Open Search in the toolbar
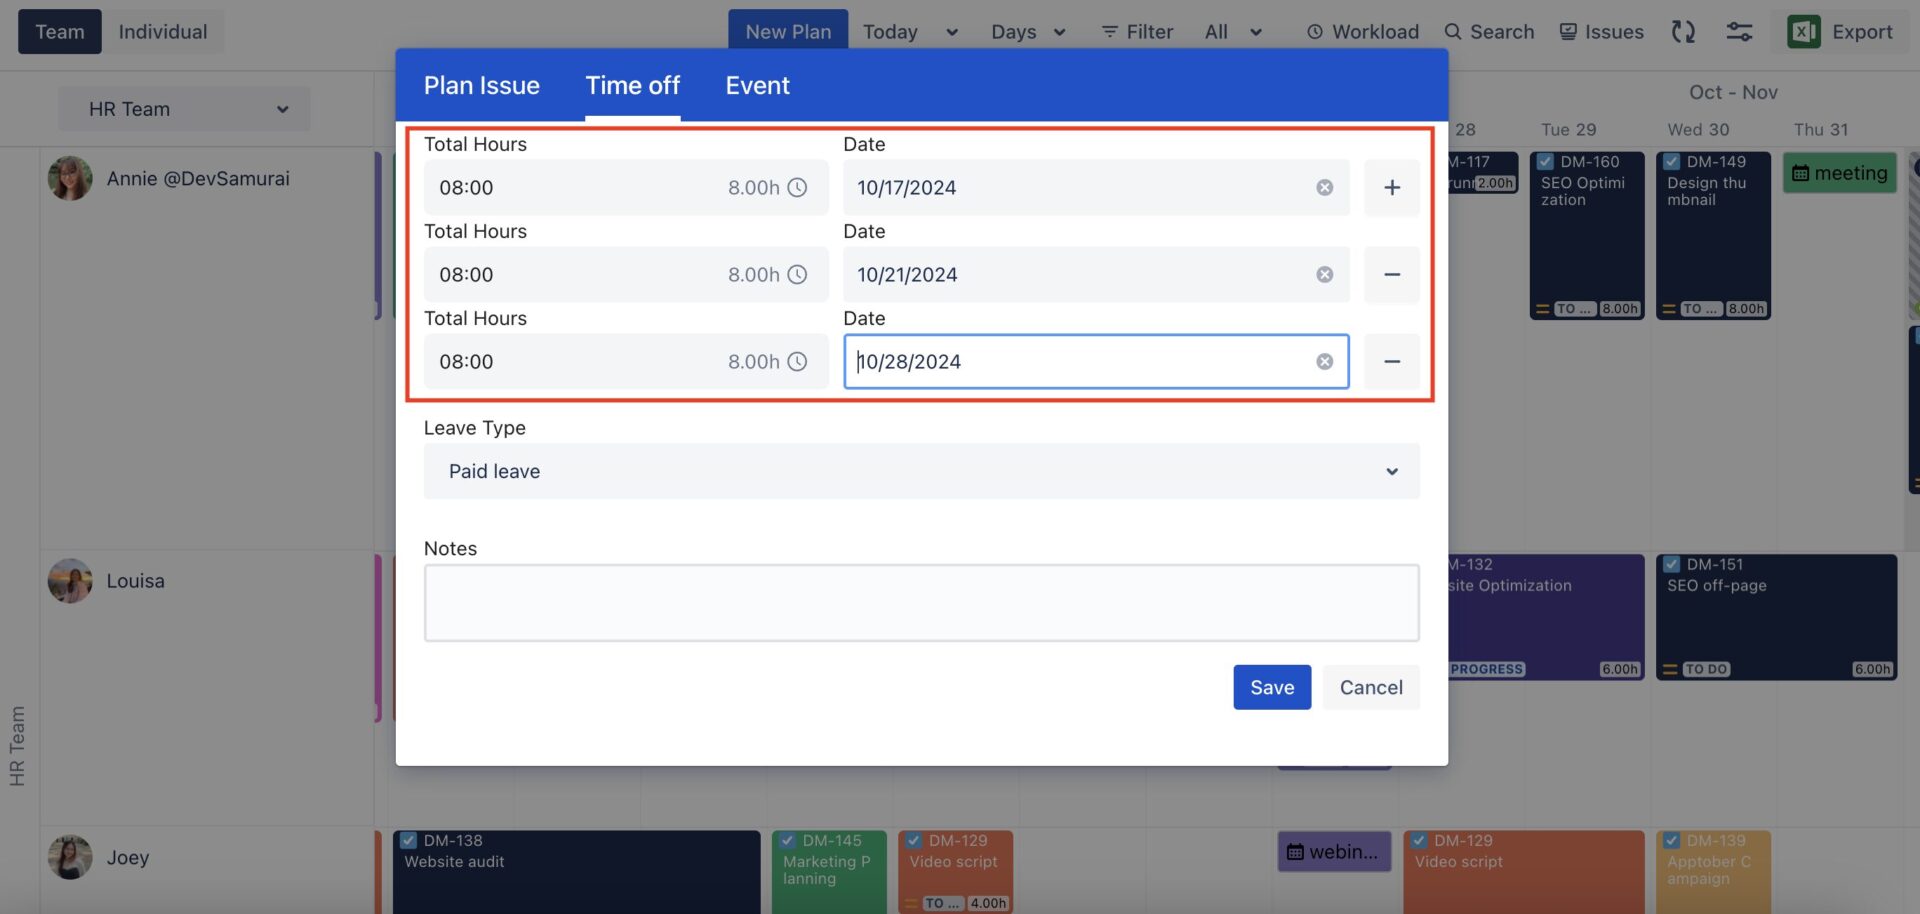Image resolution: width=1920 pixels, height=914 pixels. (x=1489, y=31)
